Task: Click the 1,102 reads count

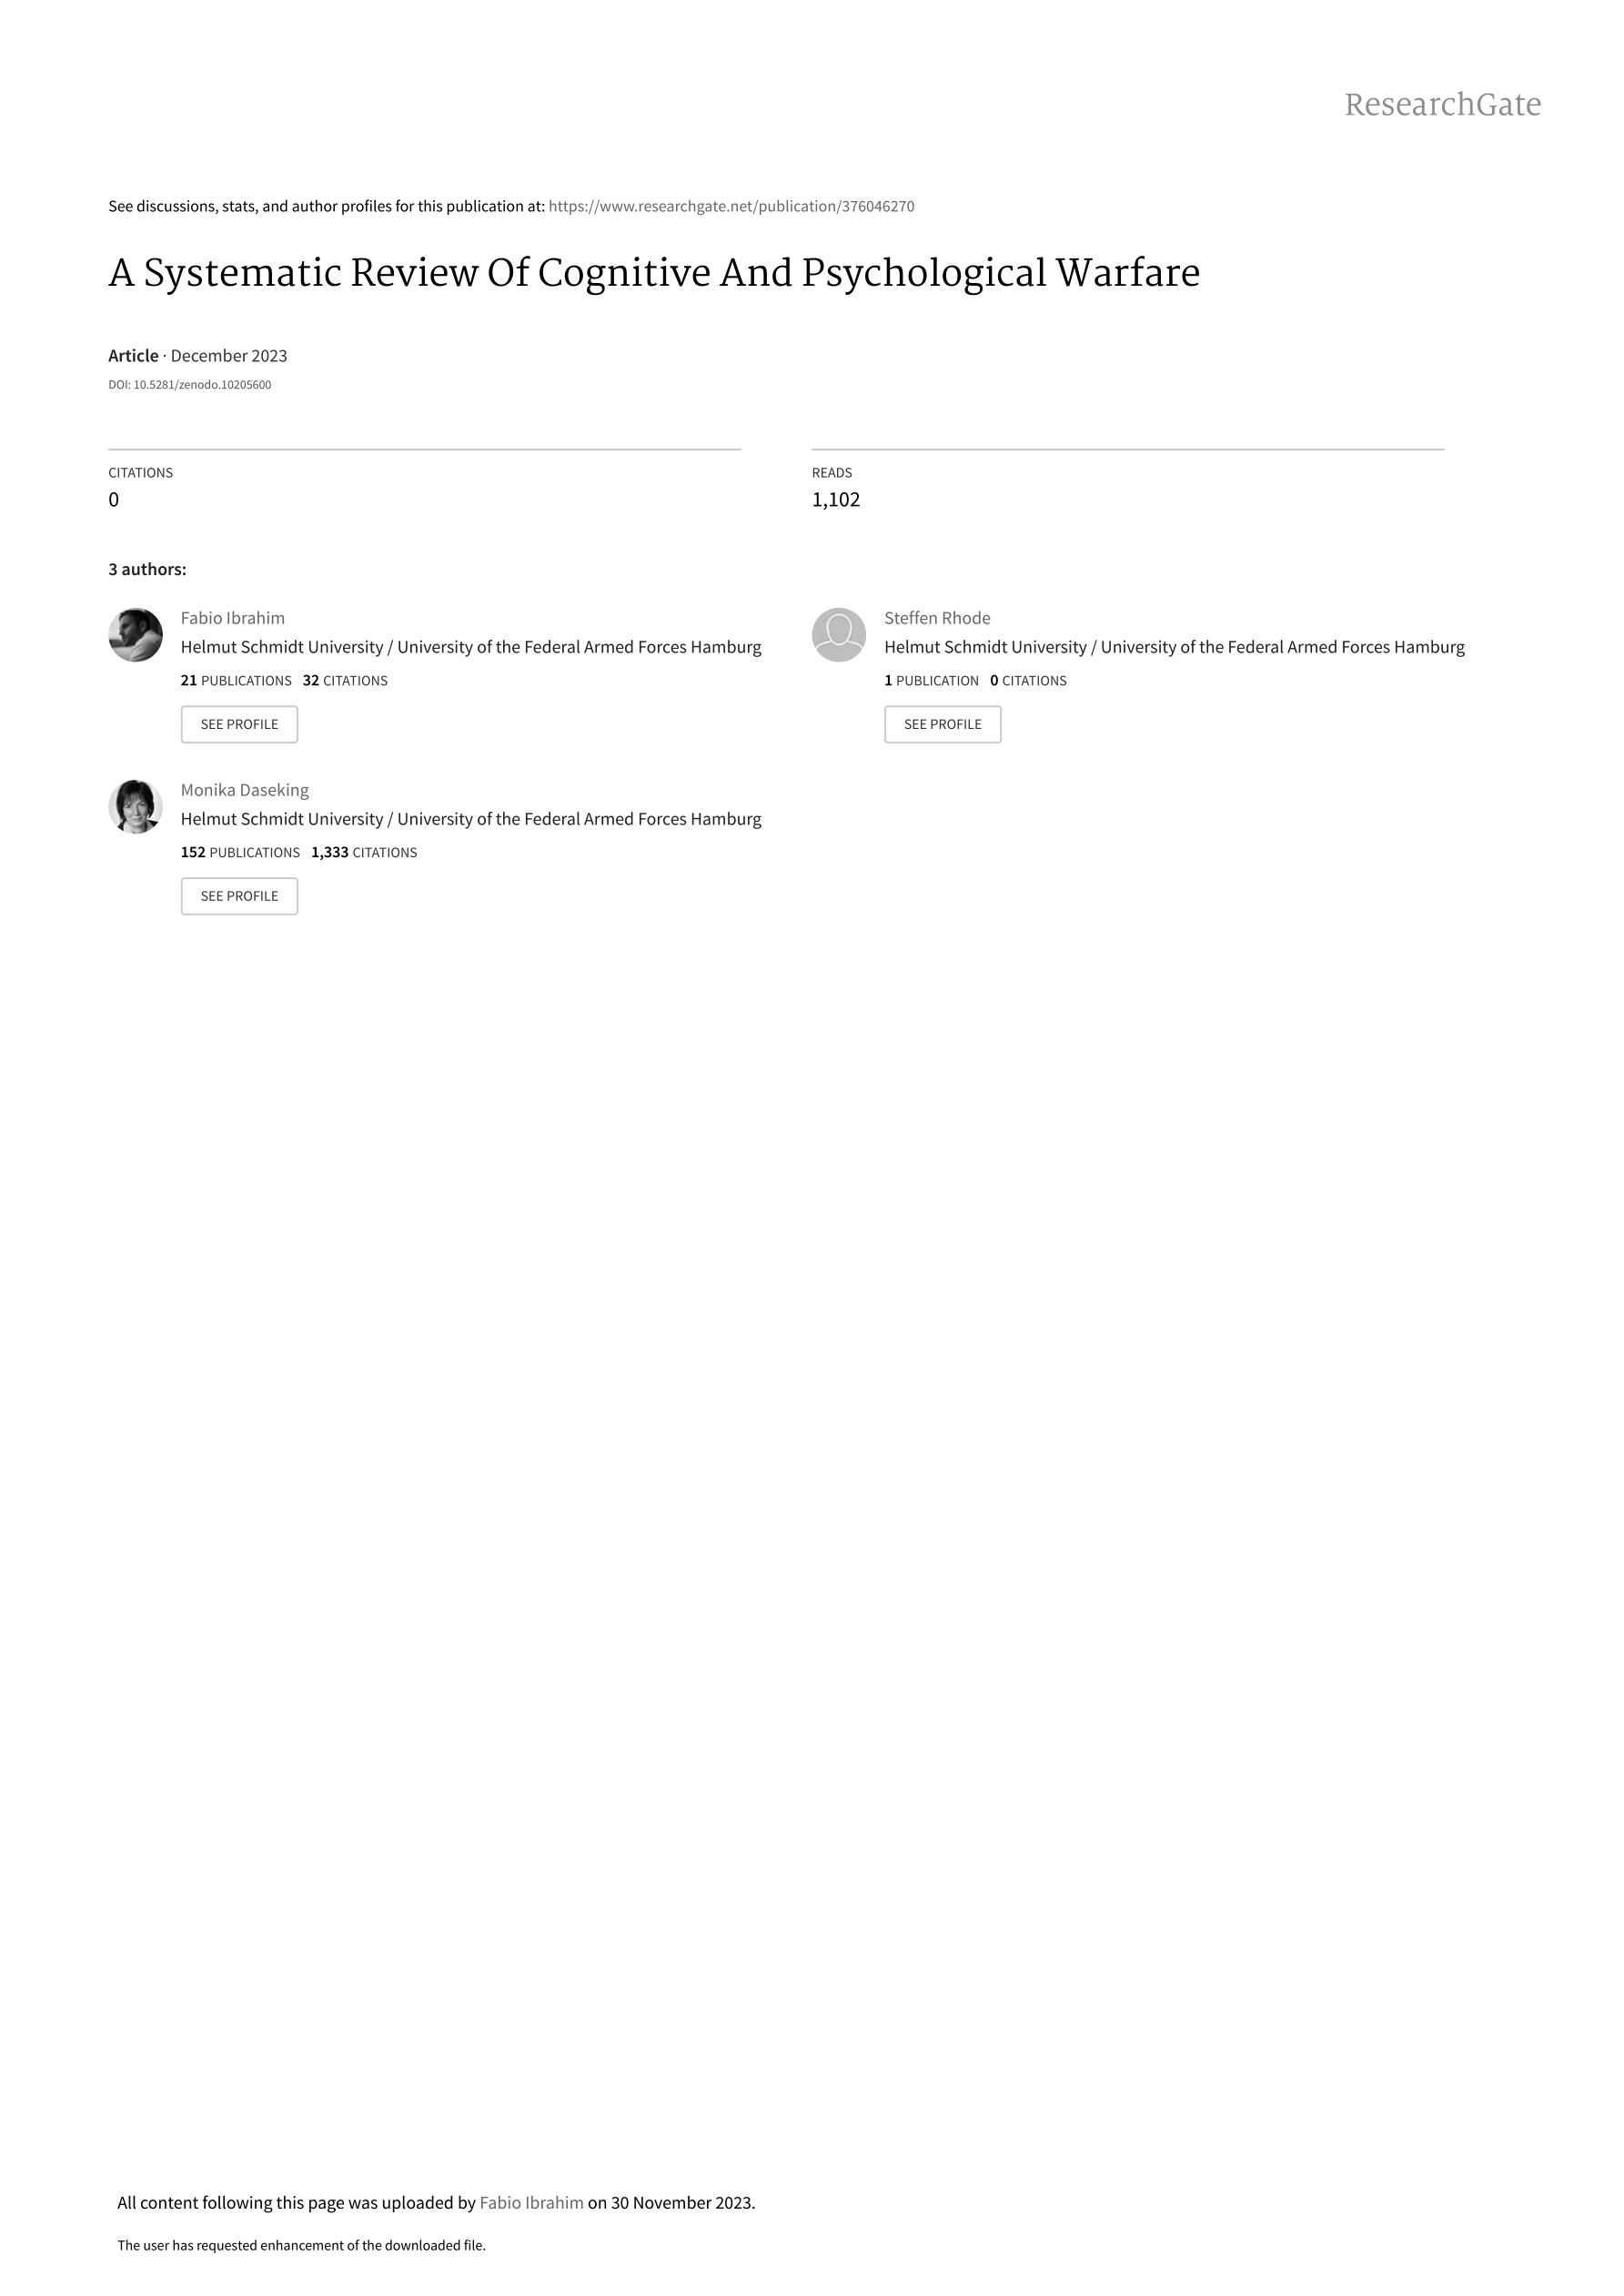Action: pyautogui.click(x=836, y=499)
